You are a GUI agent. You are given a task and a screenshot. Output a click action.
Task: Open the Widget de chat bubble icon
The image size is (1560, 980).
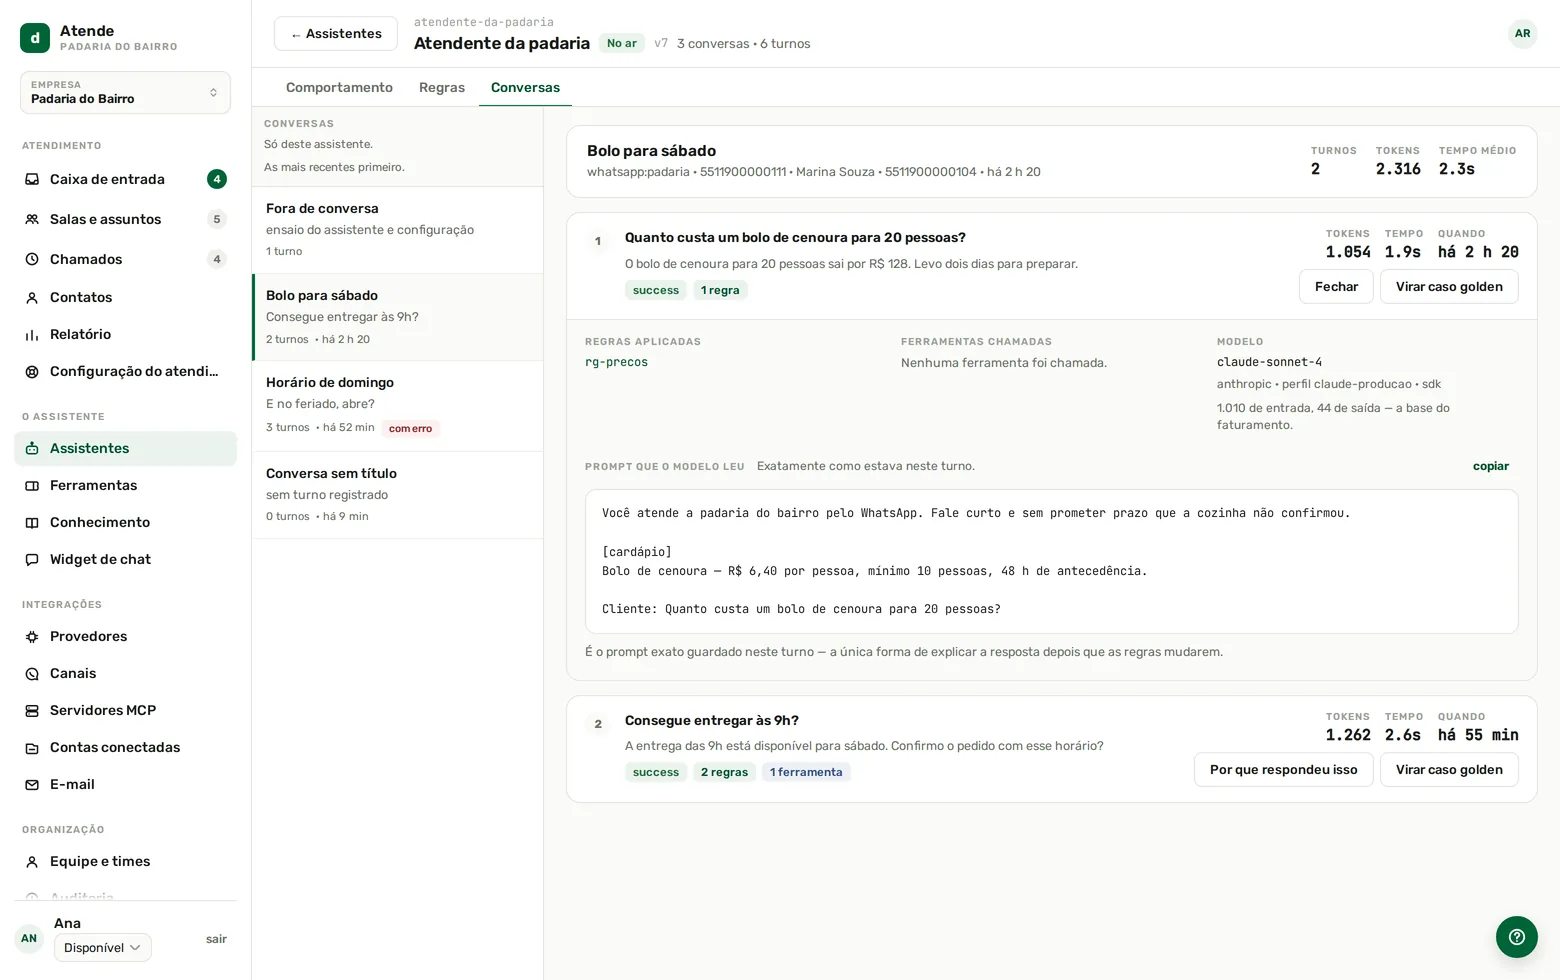coord(32,559)
